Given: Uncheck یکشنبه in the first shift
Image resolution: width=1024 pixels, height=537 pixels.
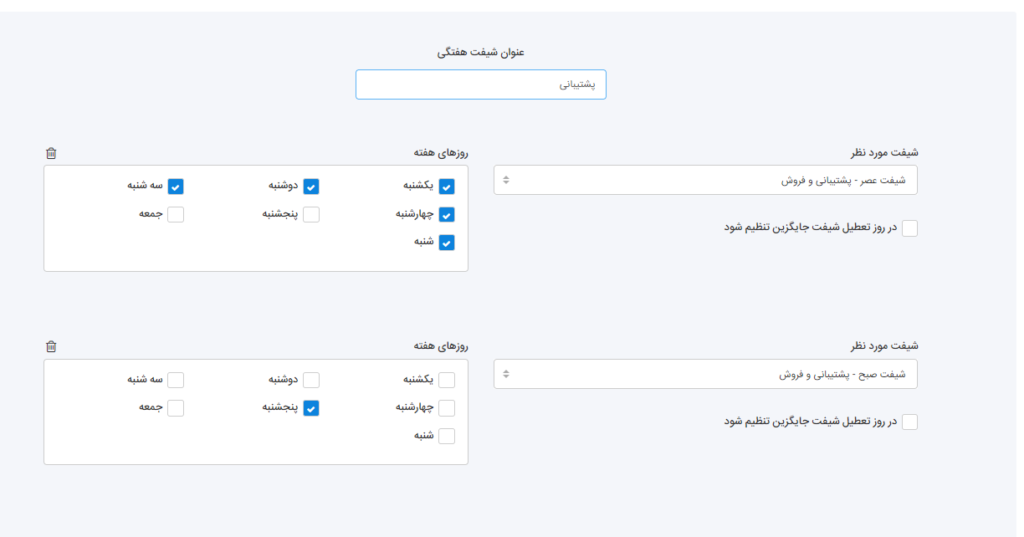Looking at the screenshot, I should (446, 186).
